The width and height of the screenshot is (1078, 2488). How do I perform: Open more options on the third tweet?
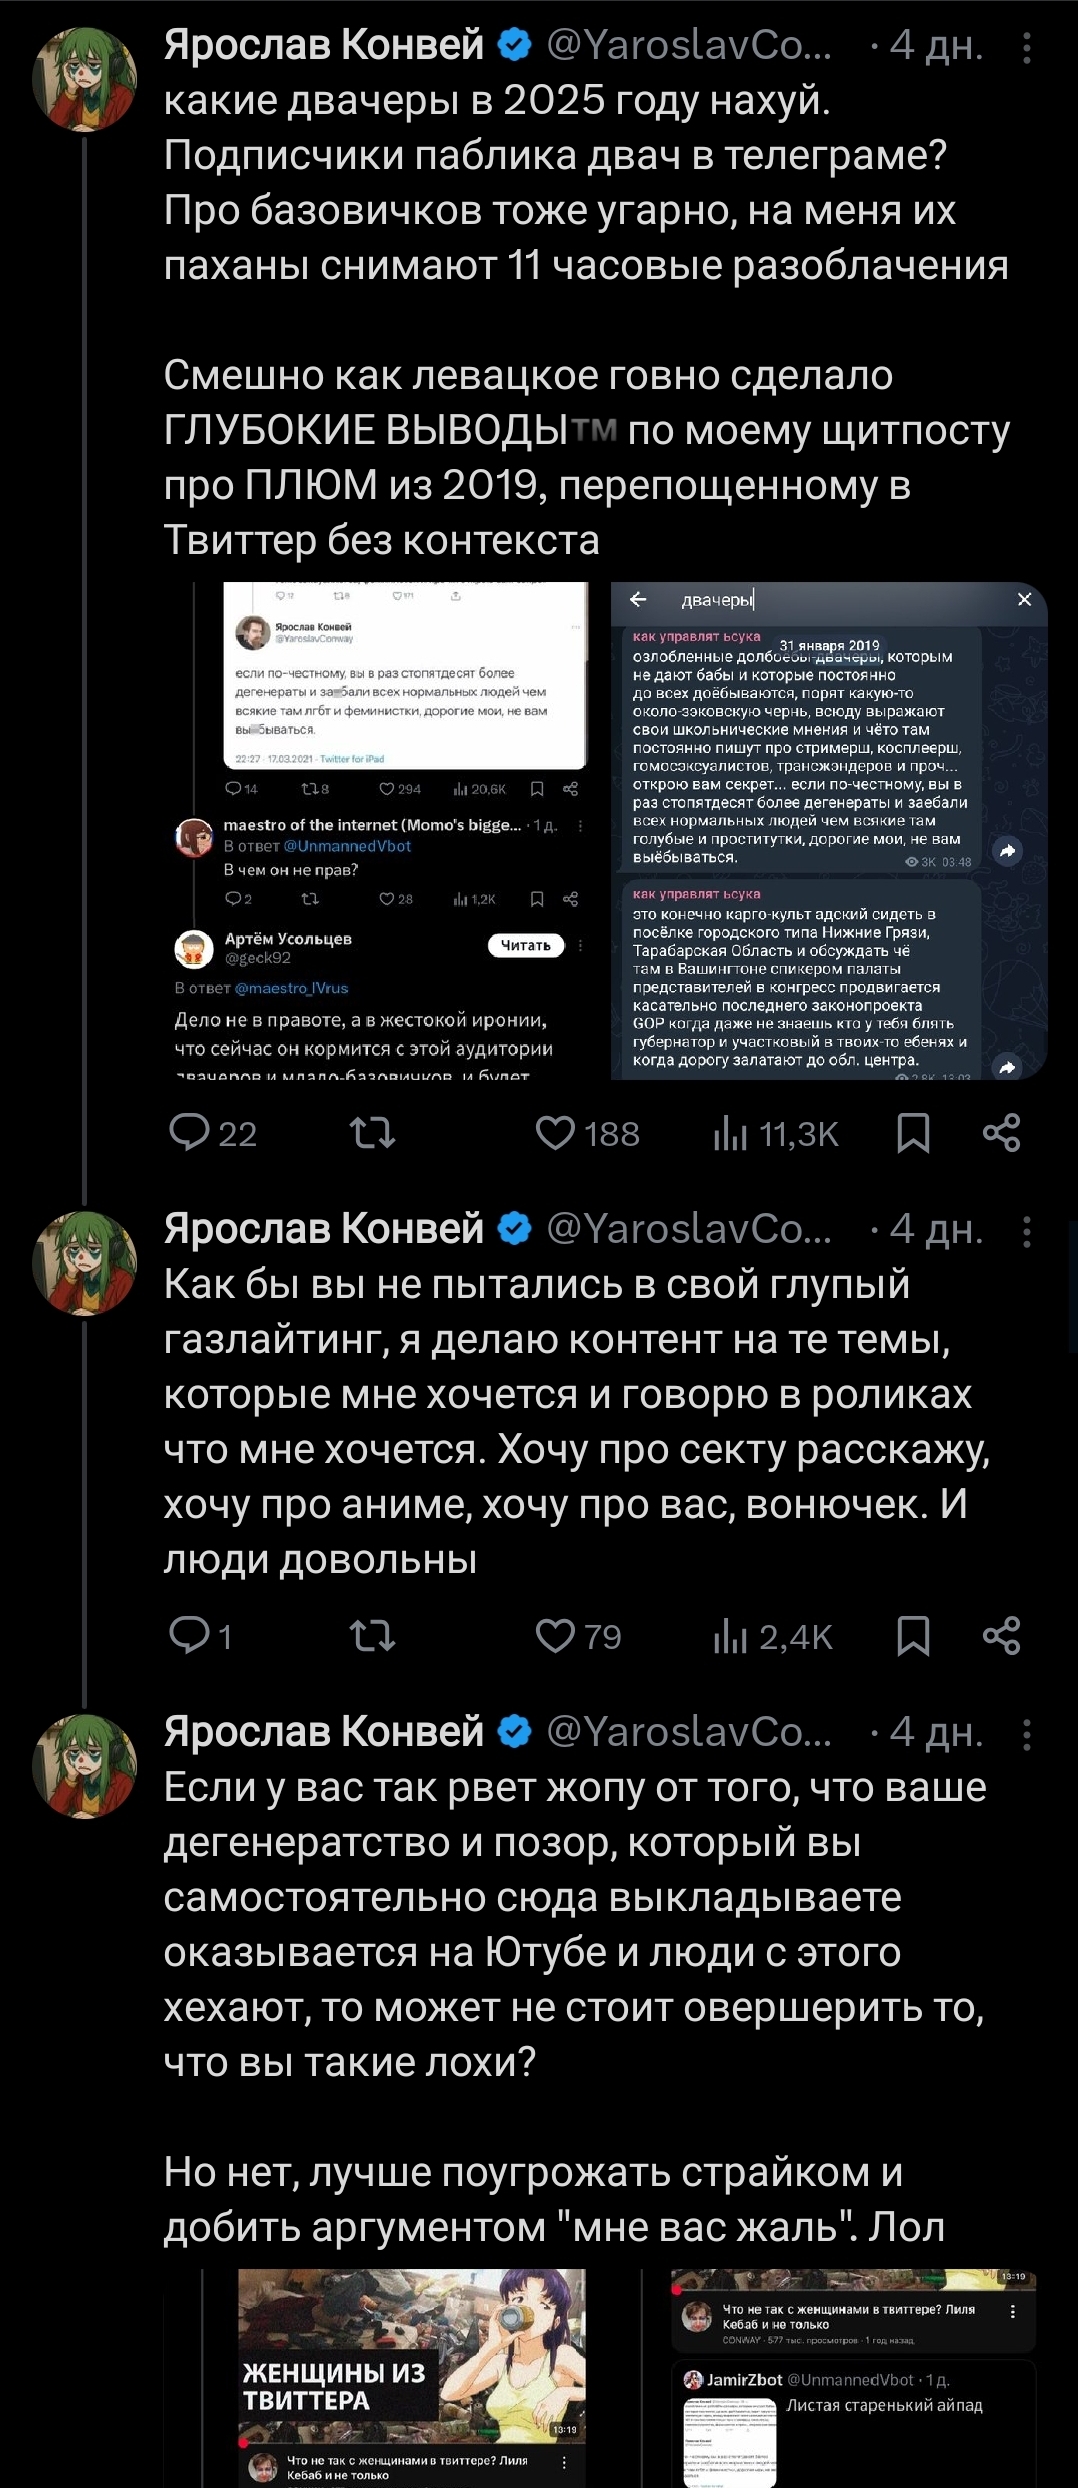tap(1027, 1734)
